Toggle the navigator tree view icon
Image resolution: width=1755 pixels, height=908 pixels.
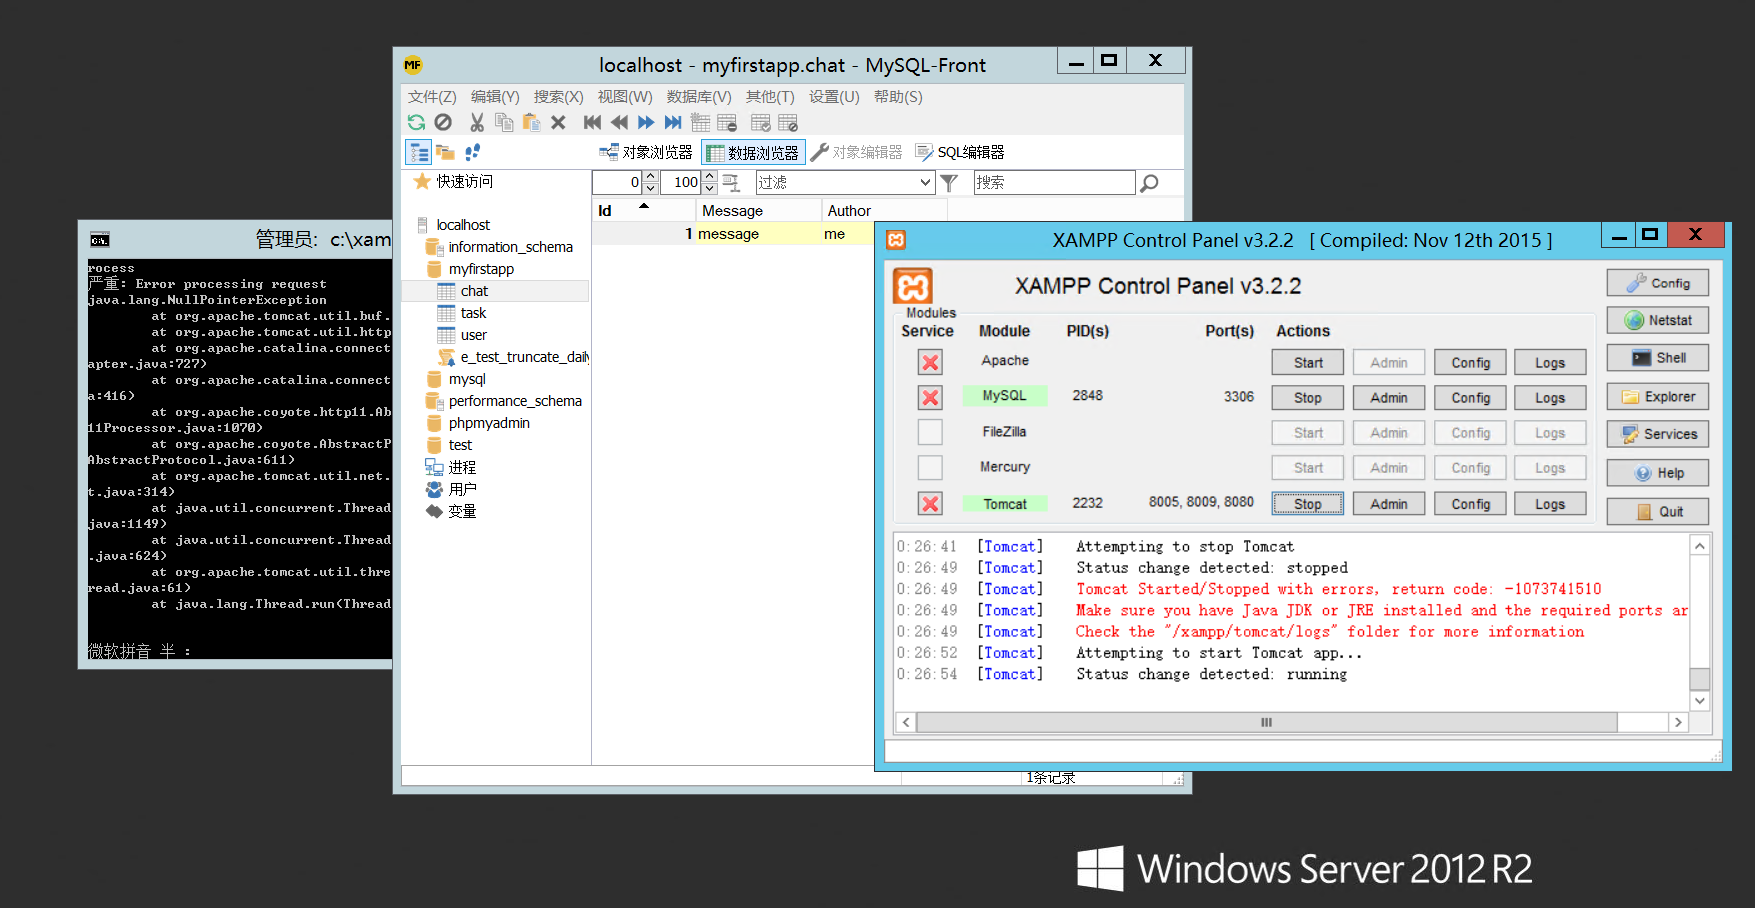[x=418, y=152]
